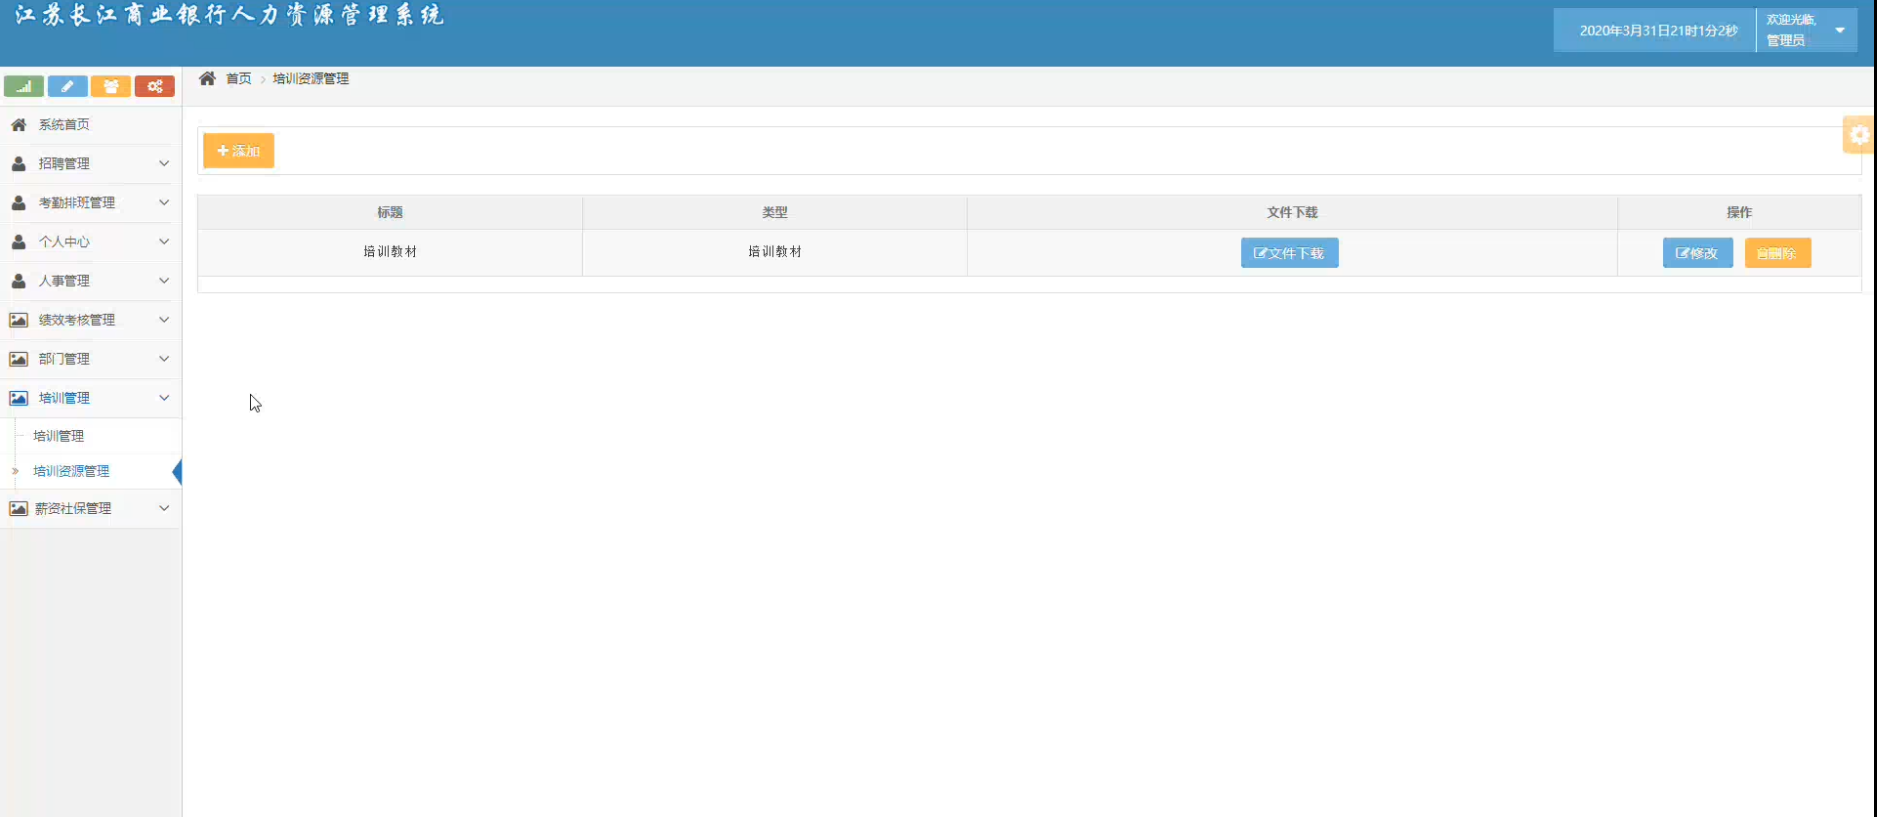The image size is (1877, 817).
Task: Click the person icon beside 人事管理
Action: pyautogui.click(x=18, y=281)
